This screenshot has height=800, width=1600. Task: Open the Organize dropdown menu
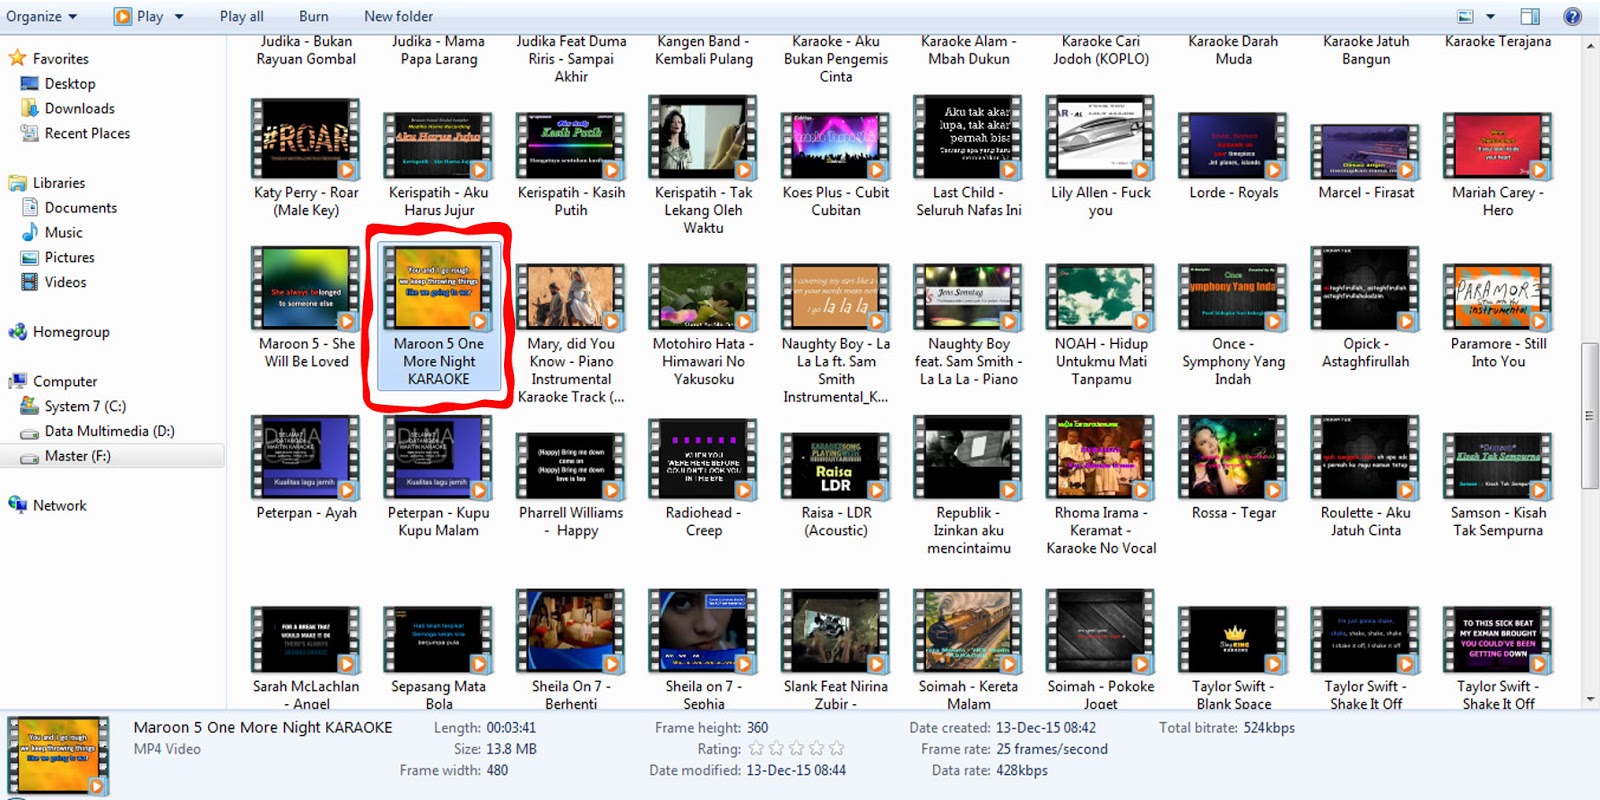pos(42,16)
